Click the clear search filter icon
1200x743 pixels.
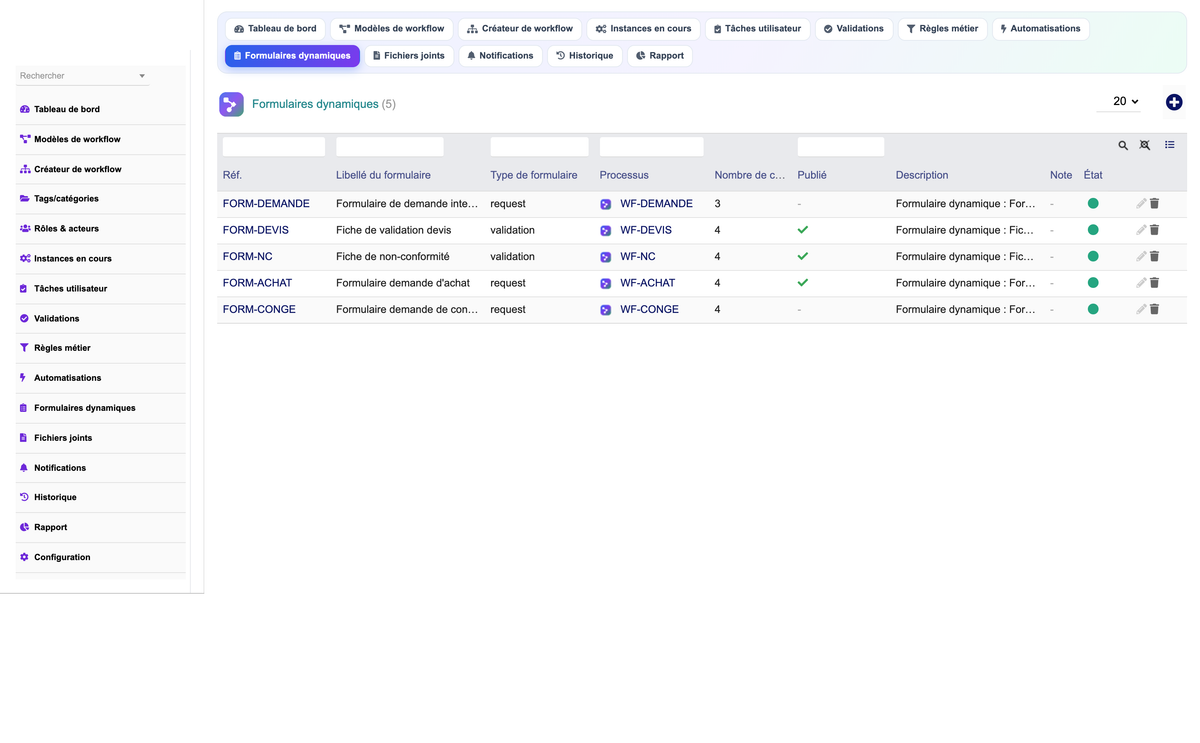point(1145,146)
